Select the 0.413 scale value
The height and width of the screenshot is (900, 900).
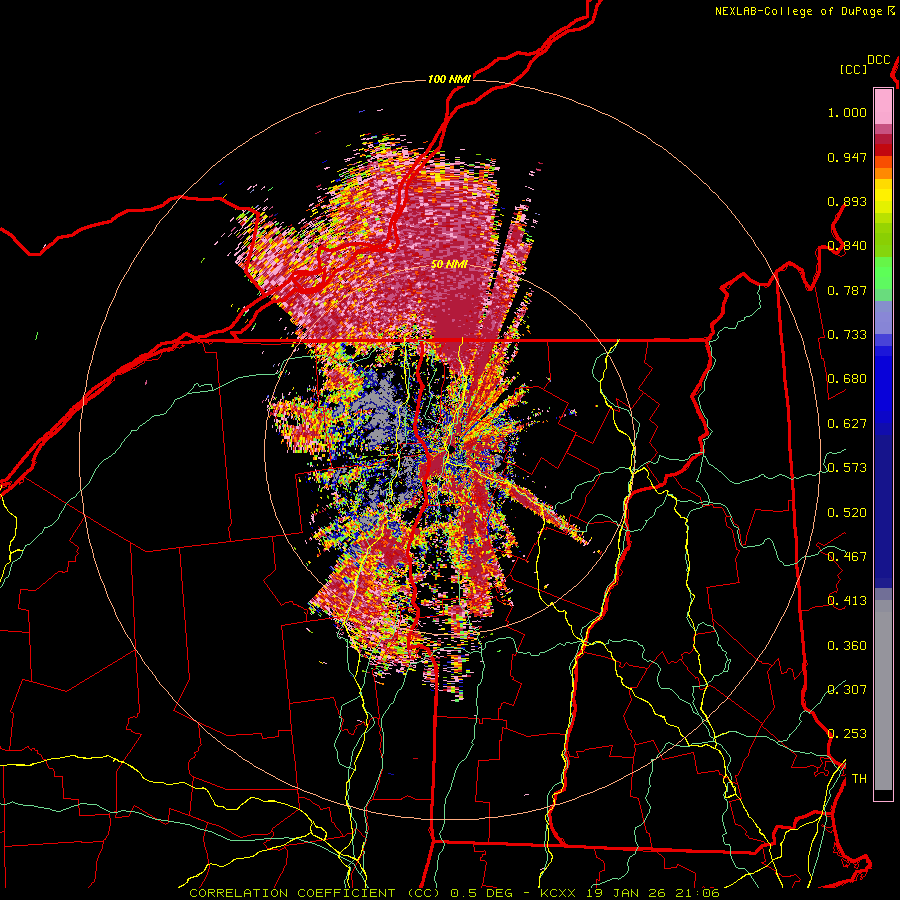pos(847,601)
